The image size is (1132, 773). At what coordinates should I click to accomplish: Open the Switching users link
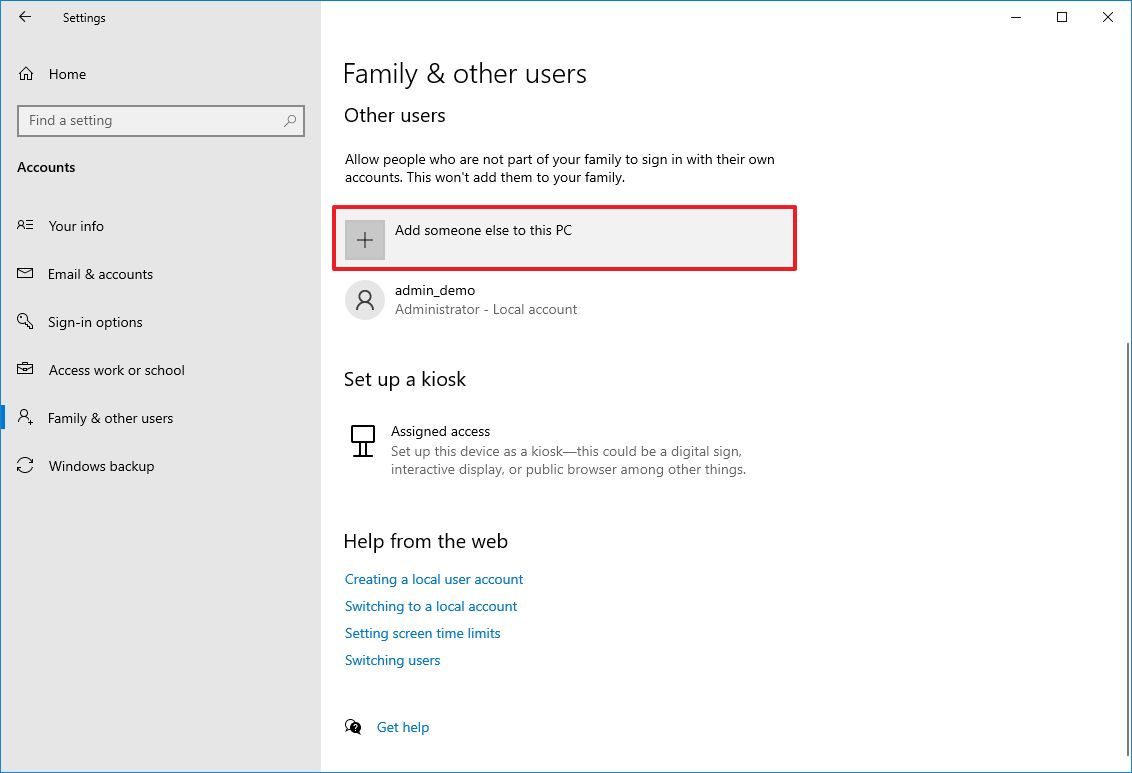[392, 660]
